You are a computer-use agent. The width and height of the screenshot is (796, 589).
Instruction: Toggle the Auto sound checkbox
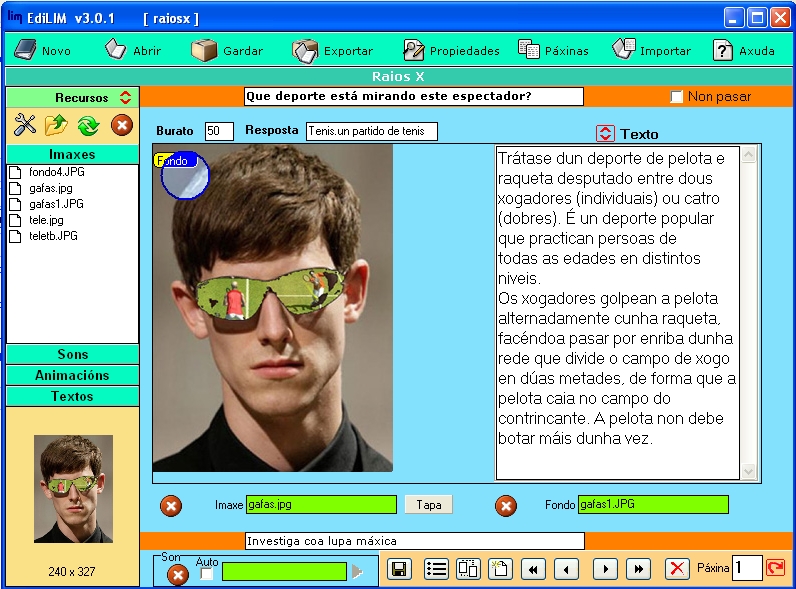[207, 574]
